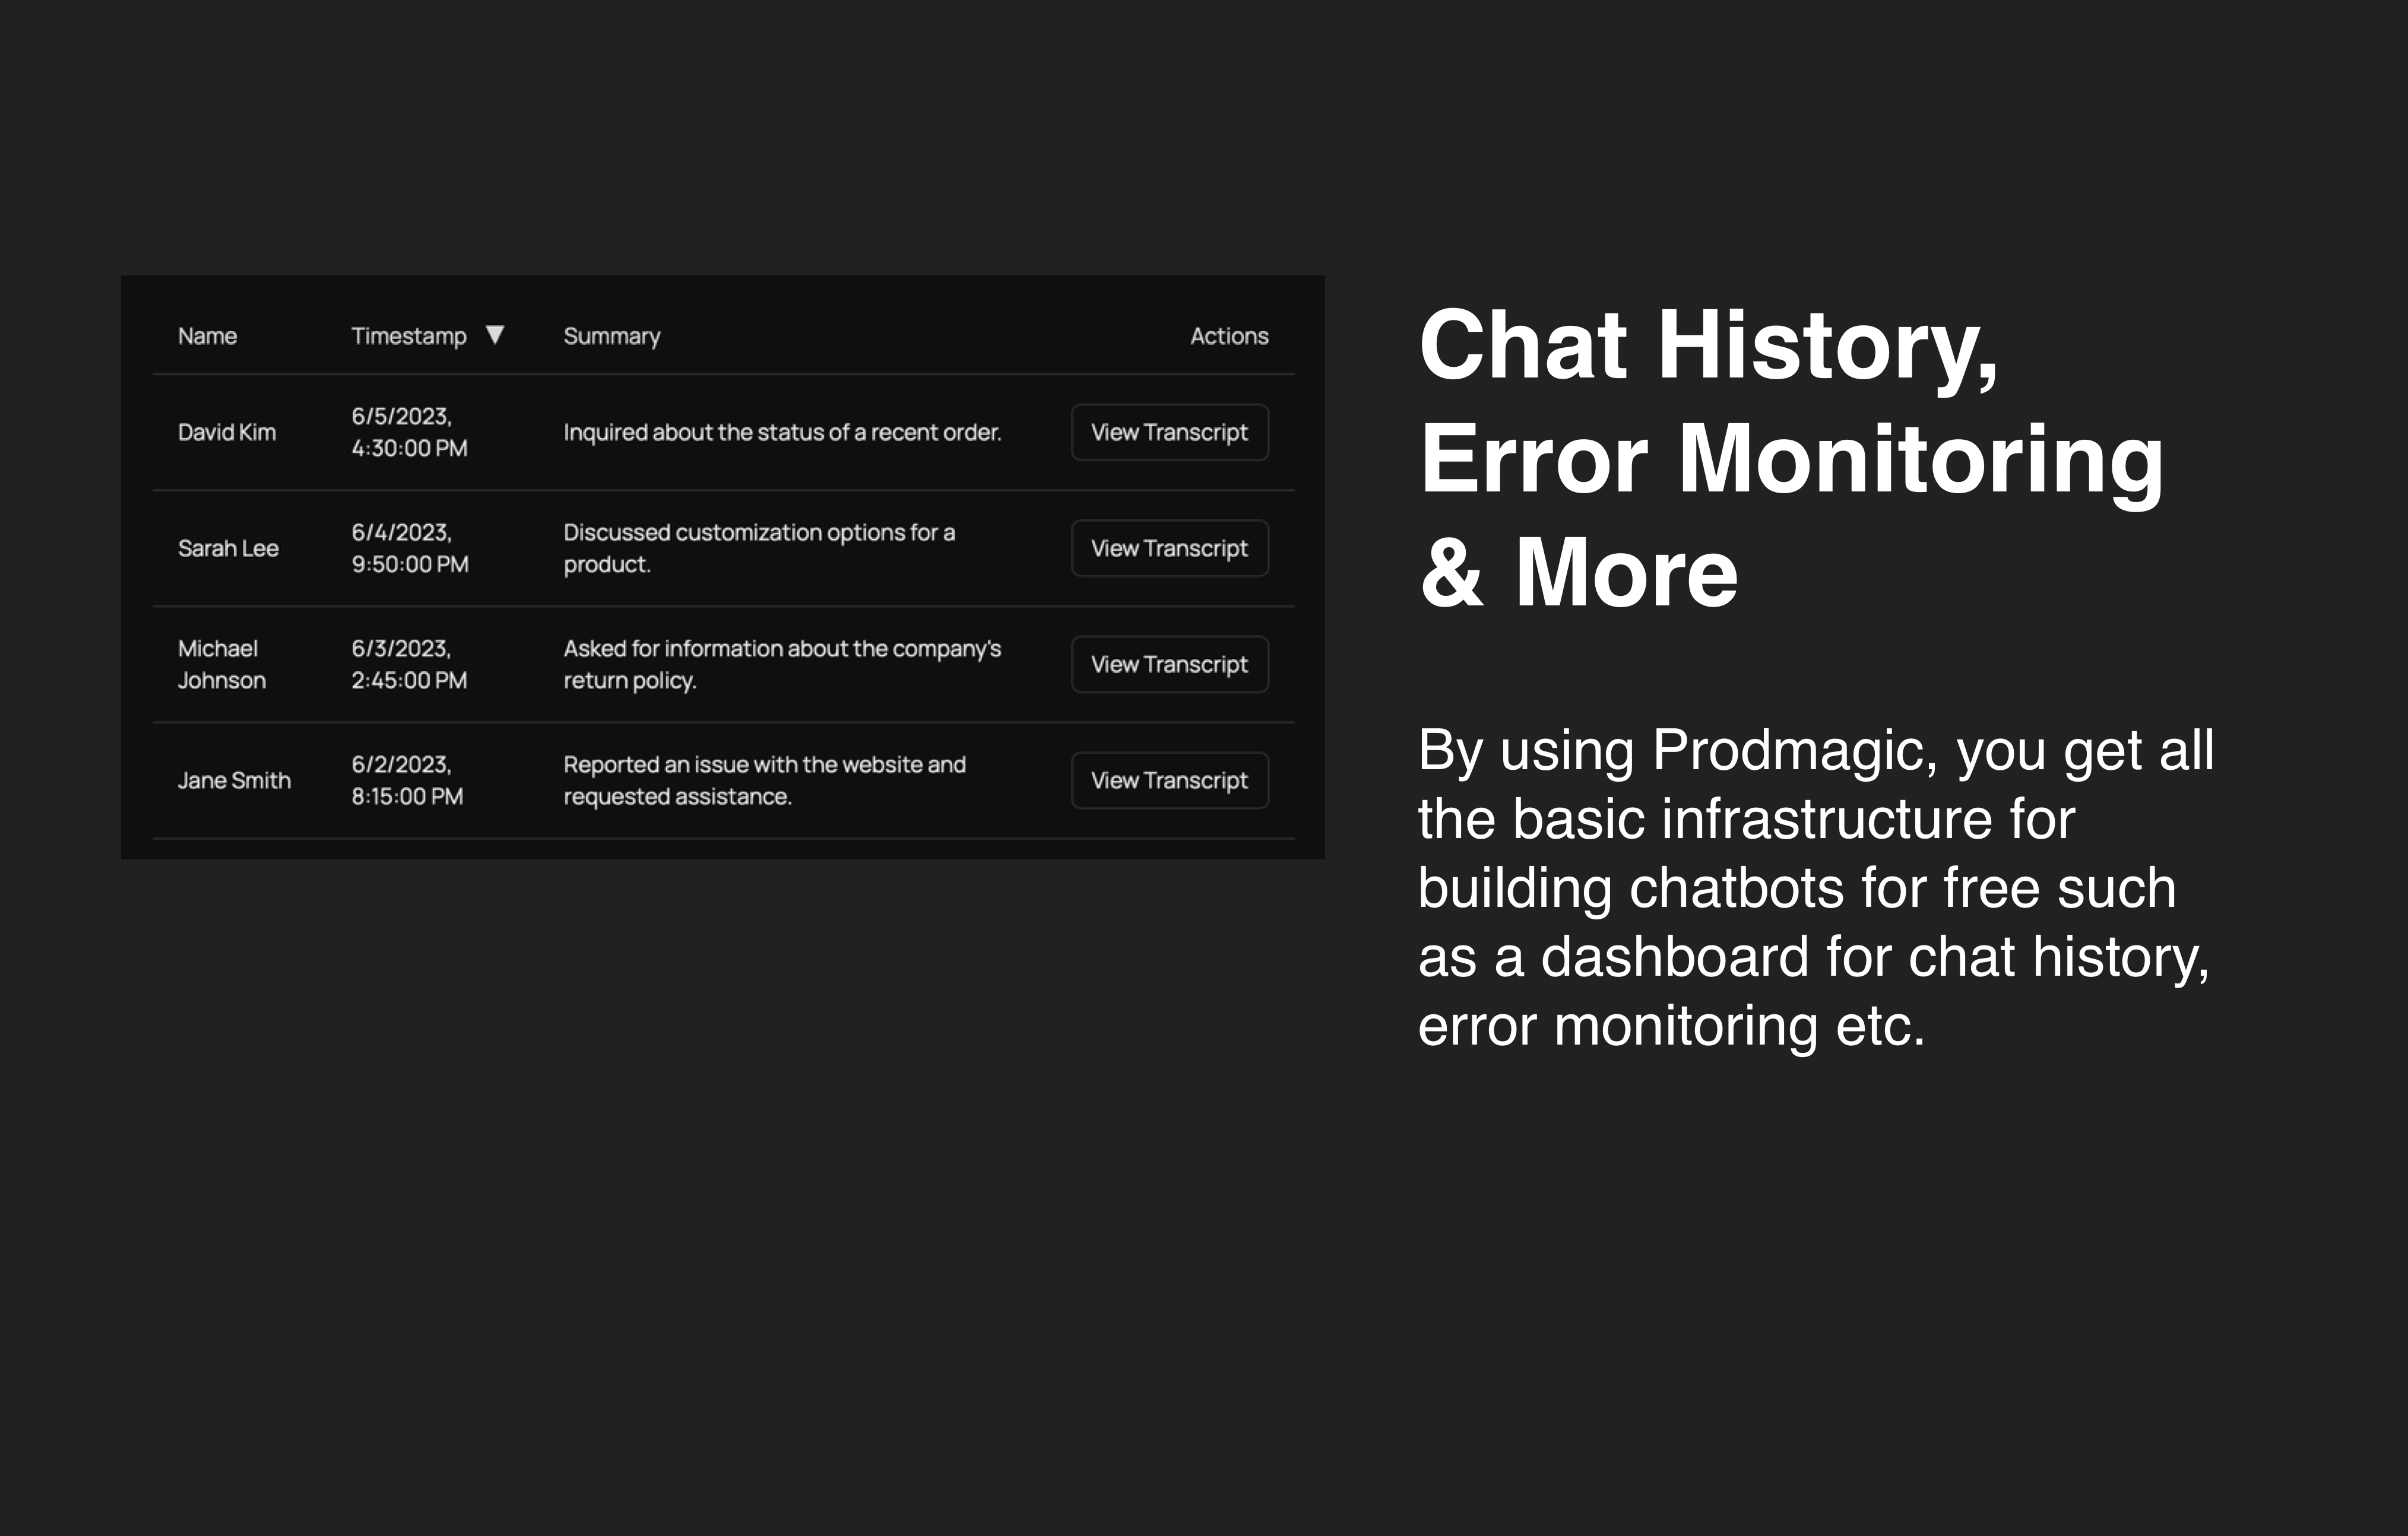2408x1536 pixels.
Task: Select the Michael Johnson name cell
Action: pos(221,664)
